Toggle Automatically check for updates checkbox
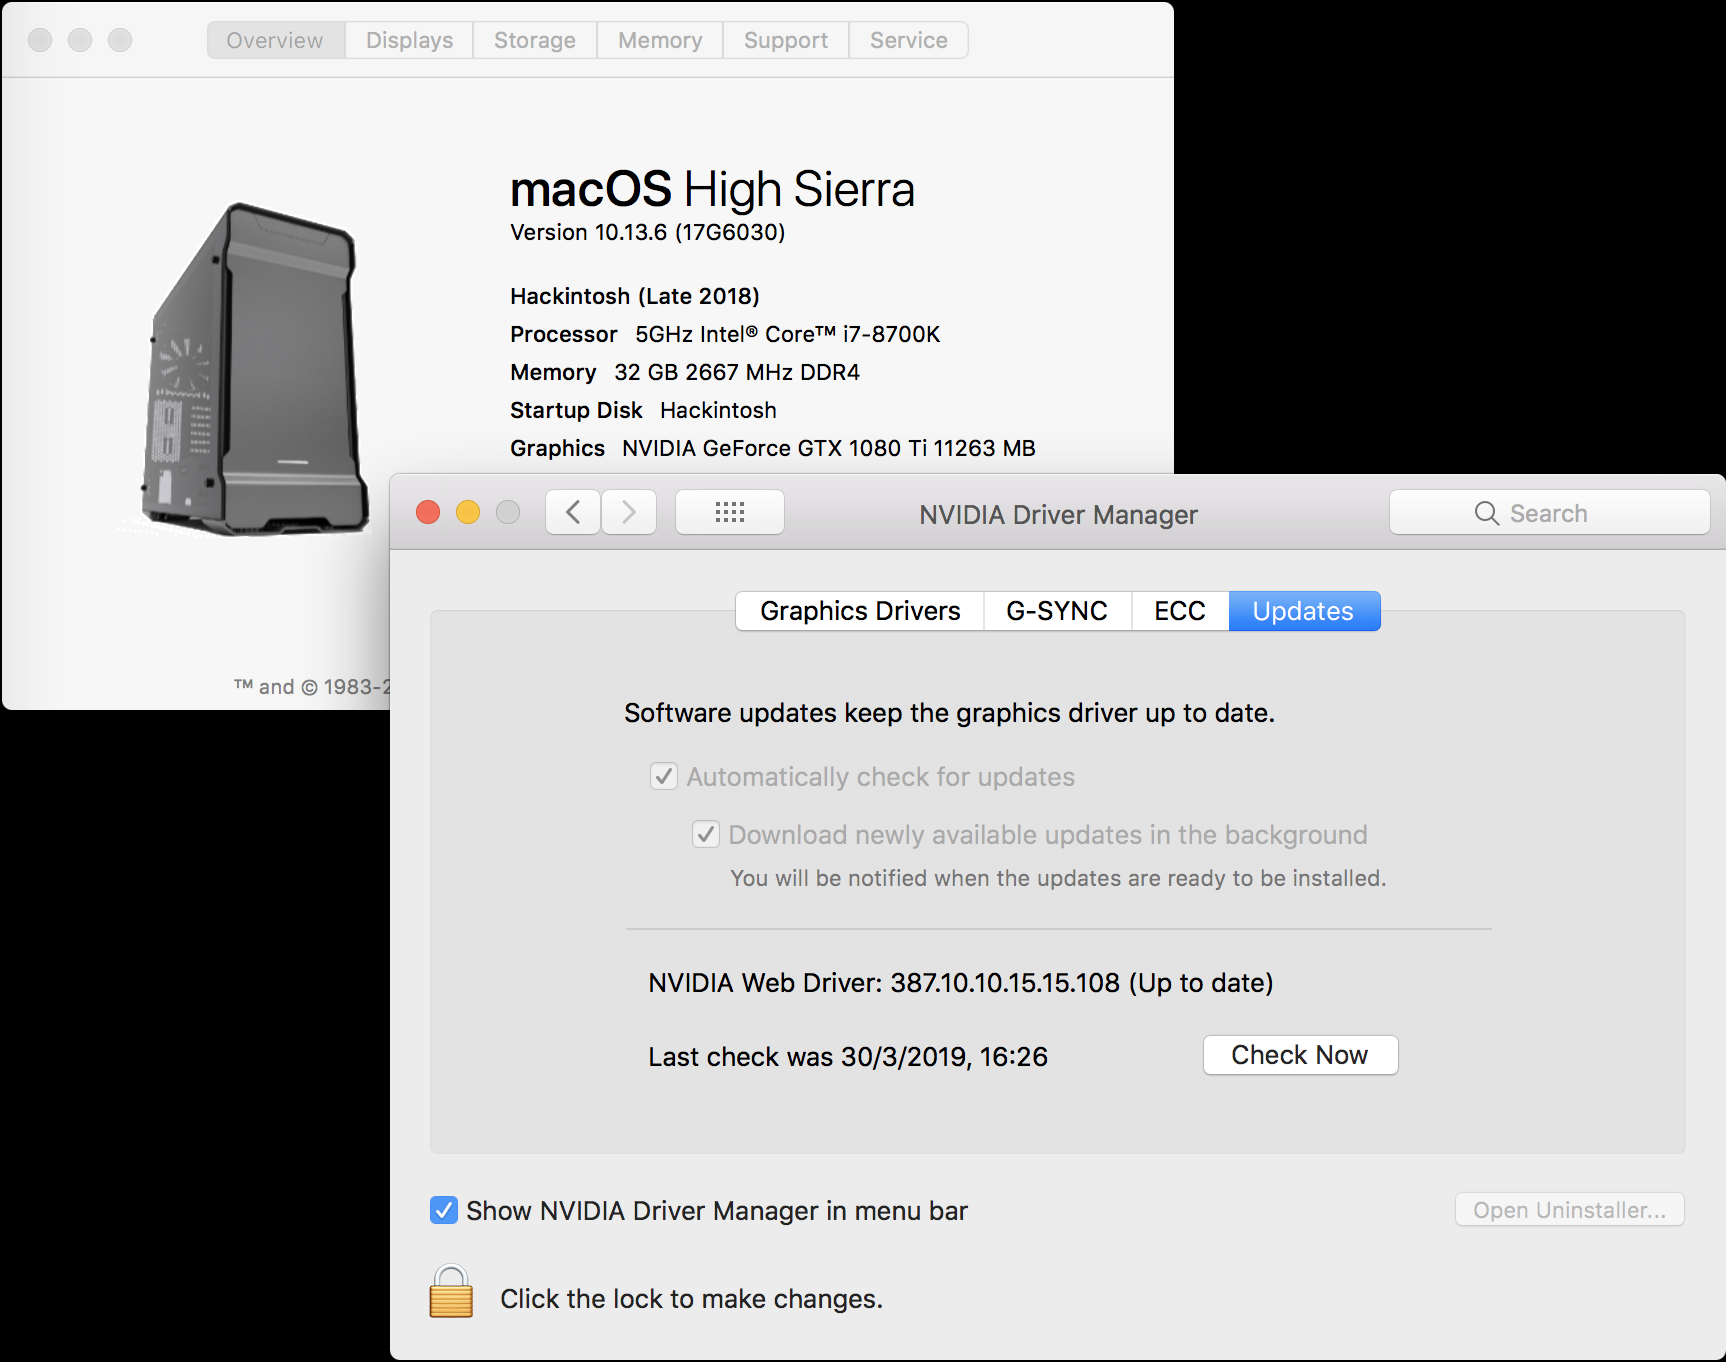 click(664, 777)
